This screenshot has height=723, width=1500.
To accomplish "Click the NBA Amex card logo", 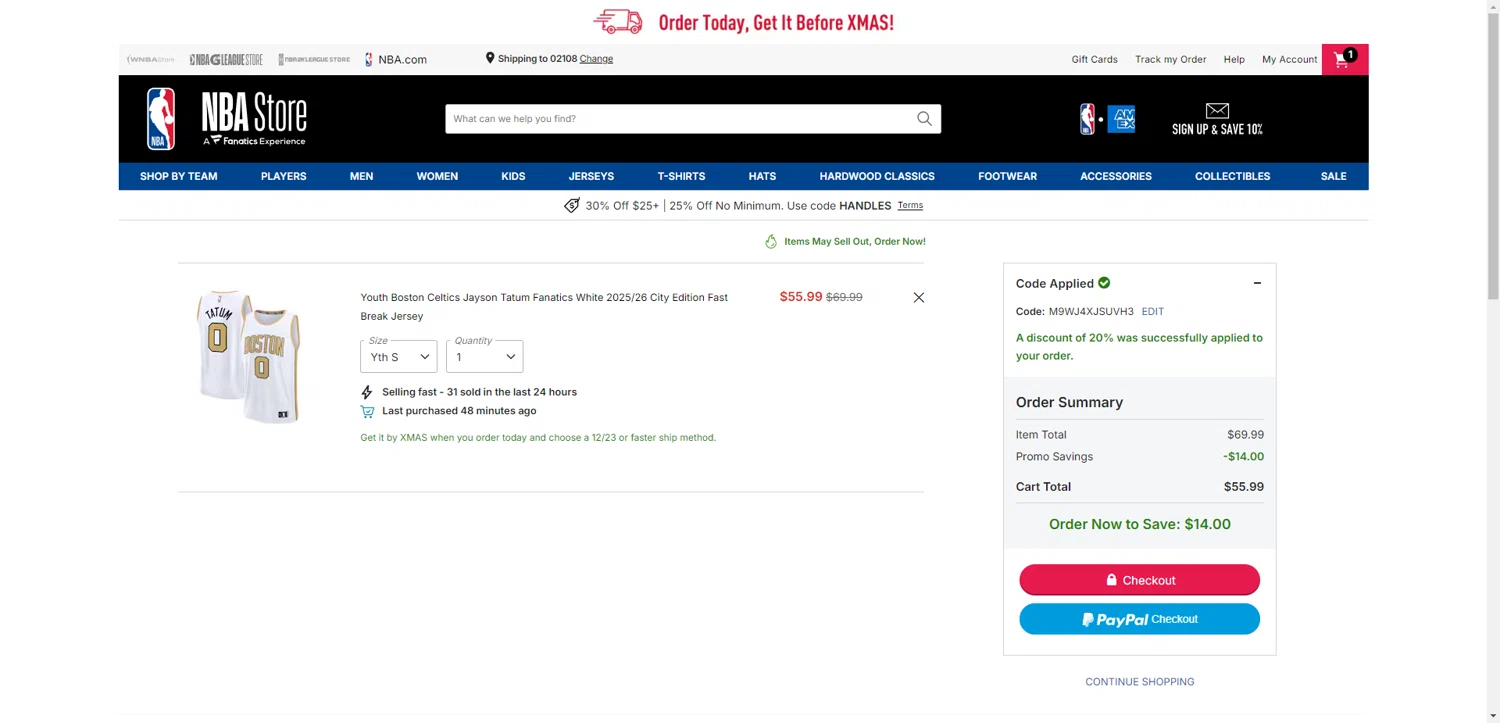I will point(1107,119).
